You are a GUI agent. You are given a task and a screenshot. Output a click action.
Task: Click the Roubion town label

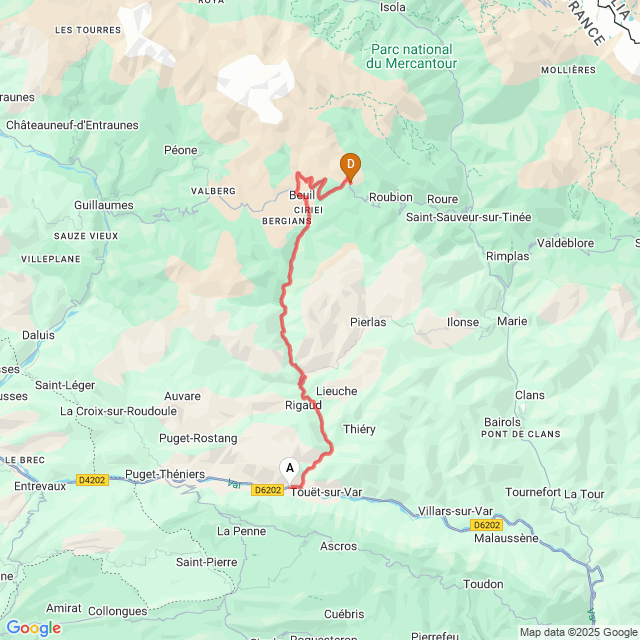pyautogui.click(x=391, y=197)
